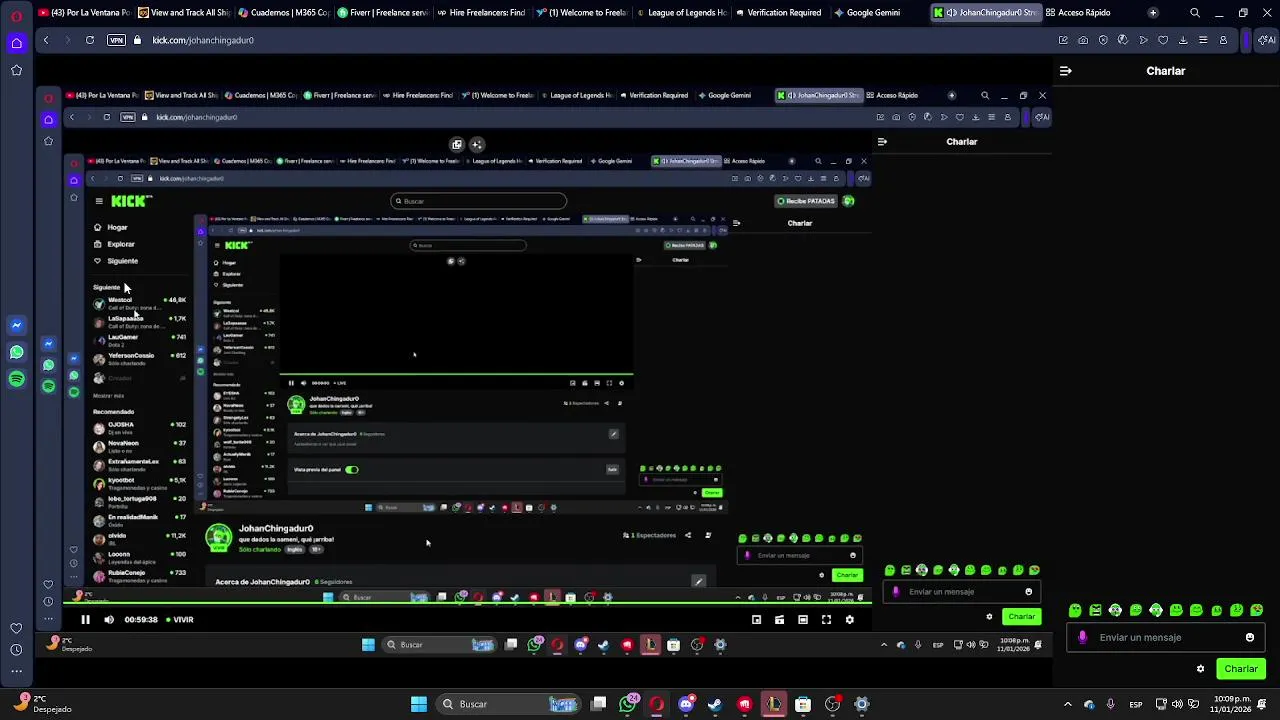Open Messenger in the Opera sidebar
Viewport: 1280px width, 720px height.
(x=16, y=325)
